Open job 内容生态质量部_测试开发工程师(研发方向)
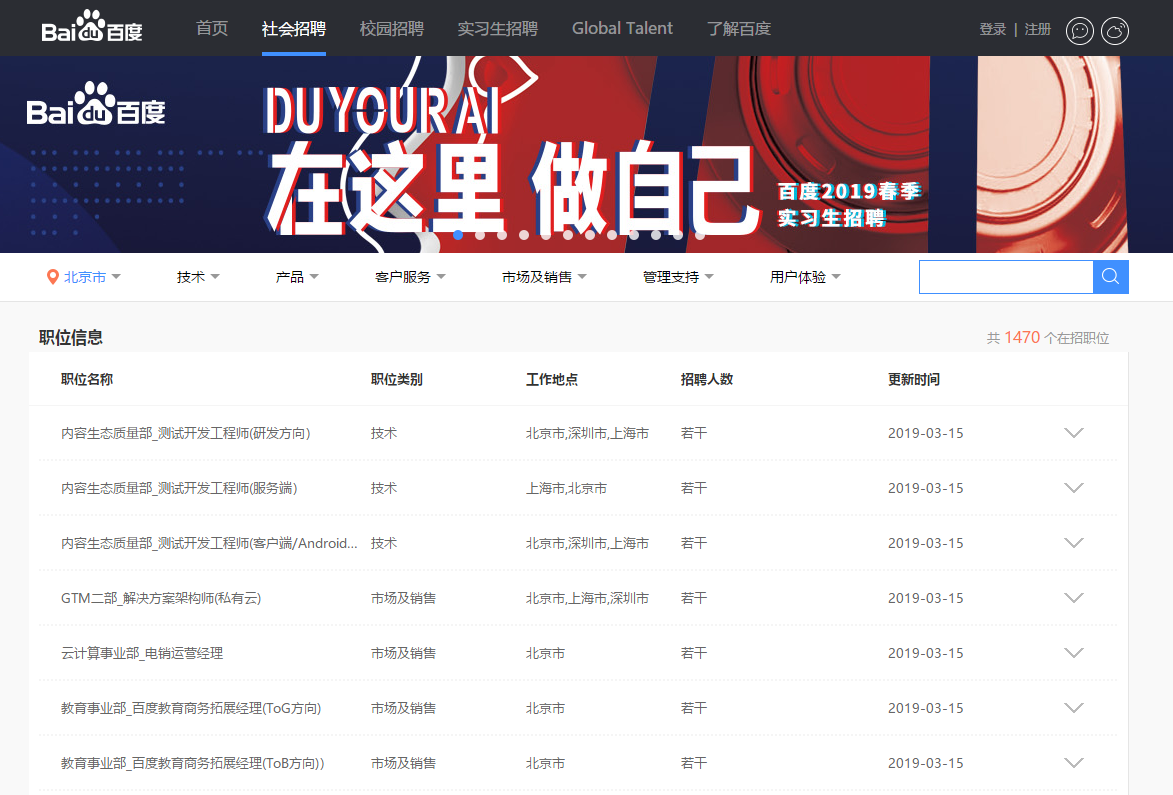The width and height of the screenshot is (1173, 795). coord(186,433)
